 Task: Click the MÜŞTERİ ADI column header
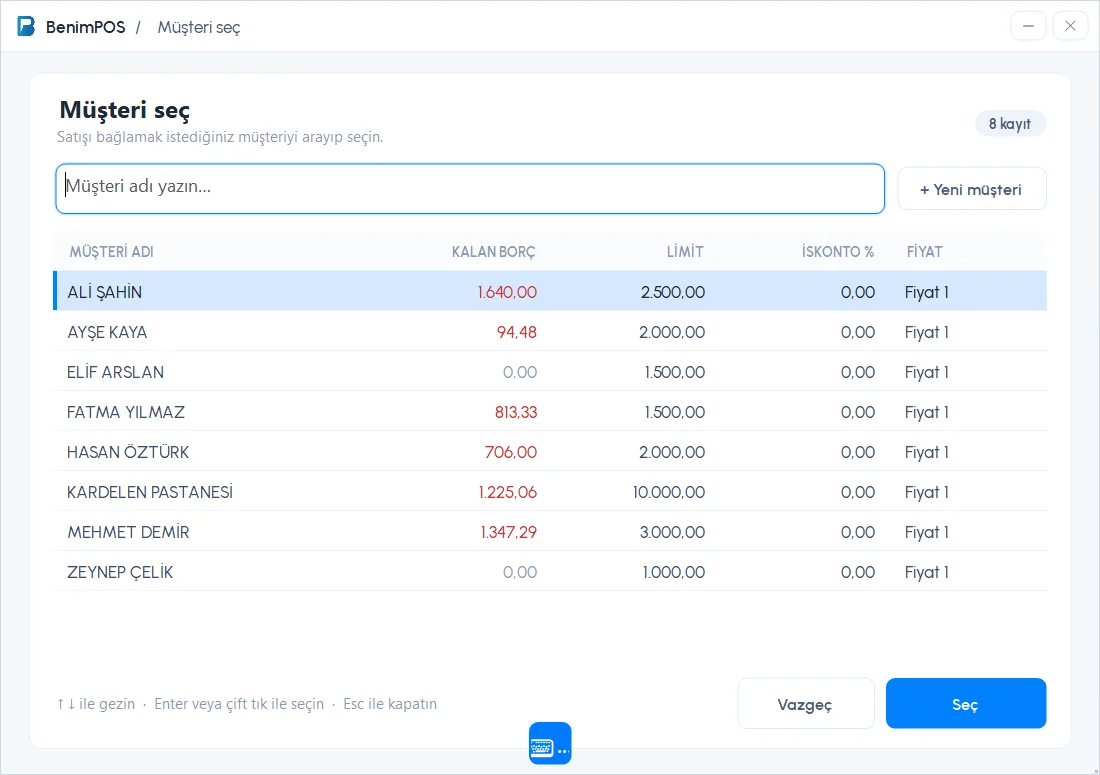click(112, 252)
